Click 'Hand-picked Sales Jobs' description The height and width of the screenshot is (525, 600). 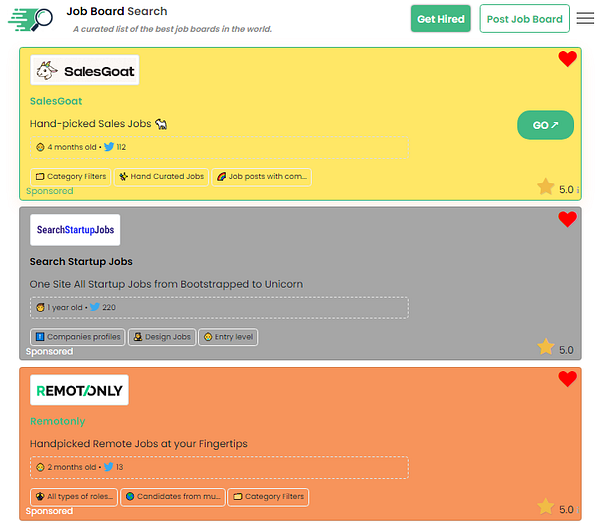click(x=91, y=124)
